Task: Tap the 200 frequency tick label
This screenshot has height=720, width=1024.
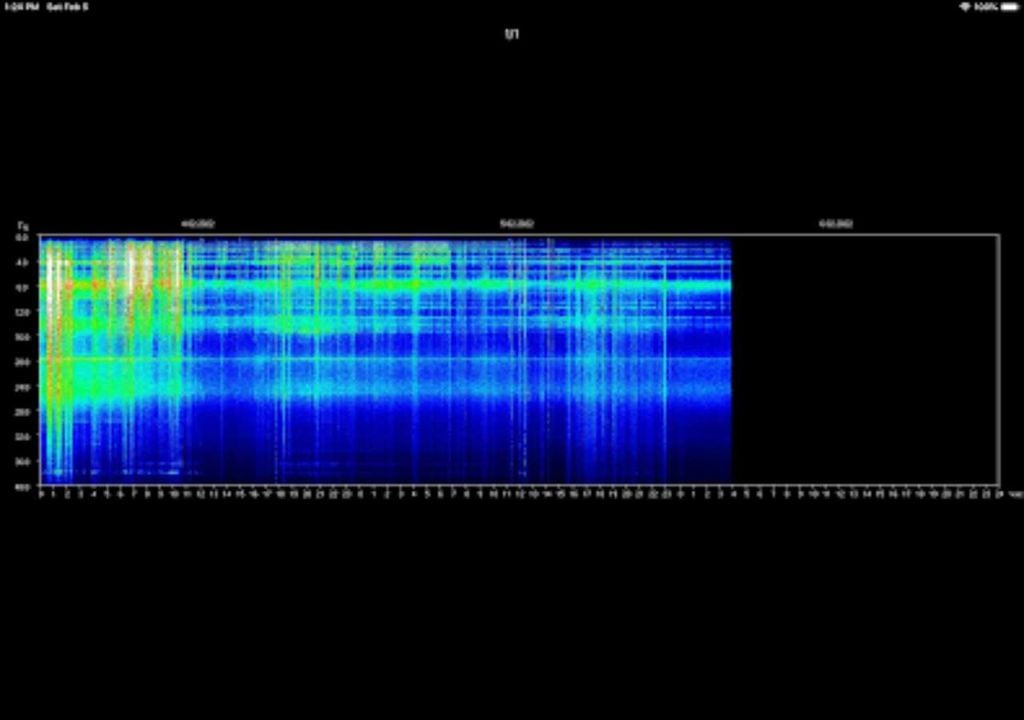Action: (x=22, y=362)
